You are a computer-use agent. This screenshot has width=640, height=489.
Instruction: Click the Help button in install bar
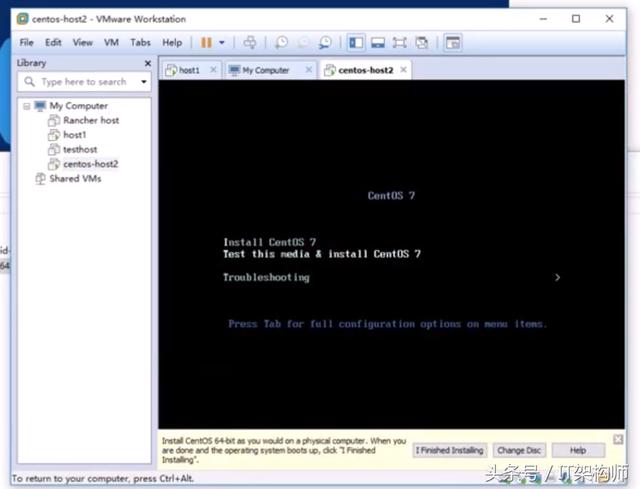[578, 450]
